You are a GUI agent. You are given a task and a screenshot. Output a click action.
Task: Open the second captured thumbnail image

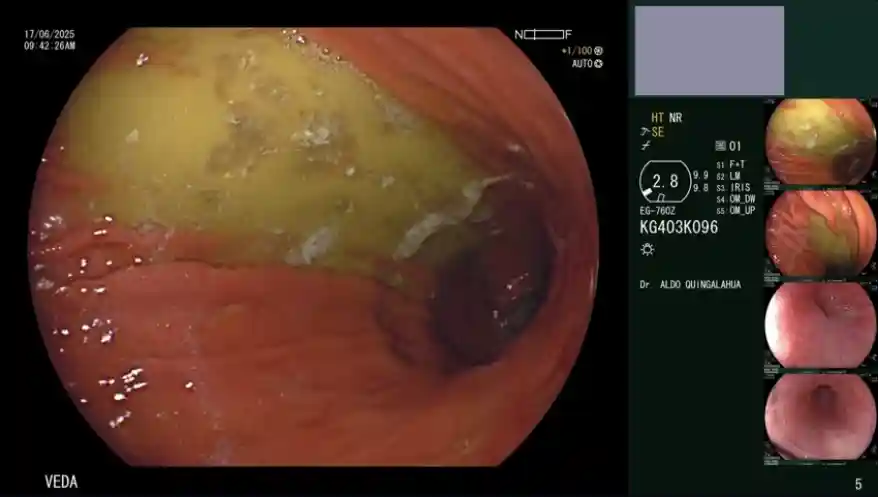pyautogui.click(x=820, y=233)
